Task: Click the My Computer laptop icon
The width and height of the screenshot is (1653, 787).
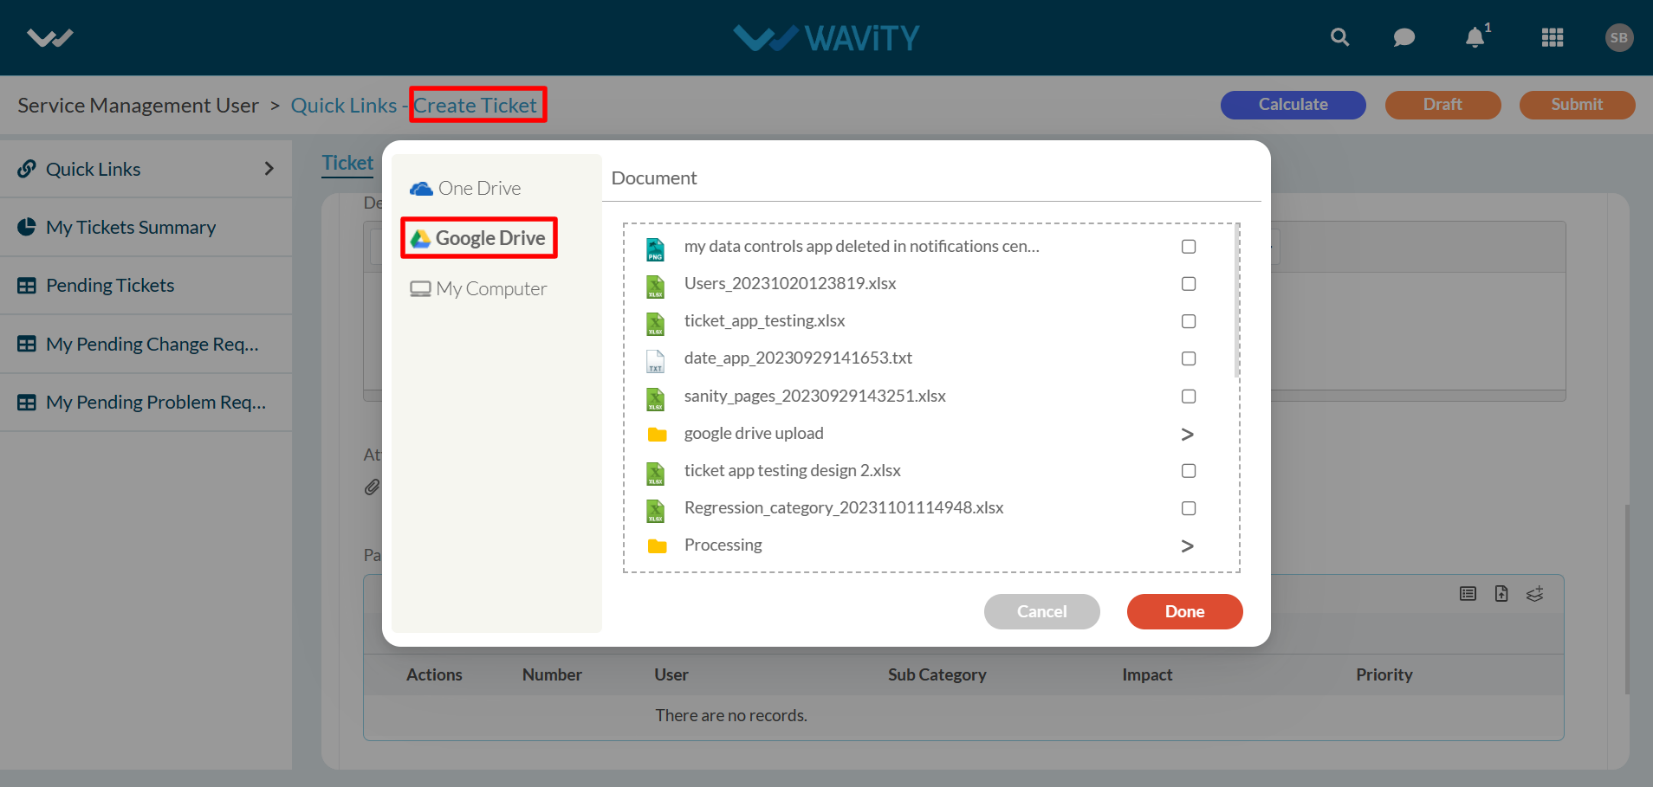Action: point(420,289)
